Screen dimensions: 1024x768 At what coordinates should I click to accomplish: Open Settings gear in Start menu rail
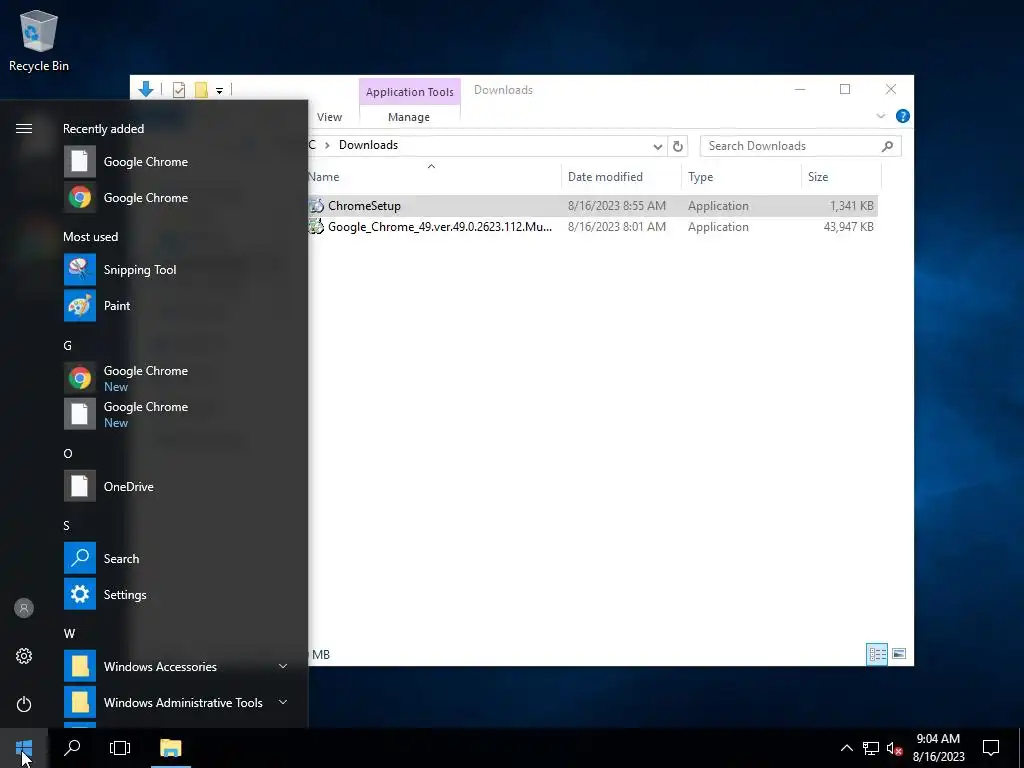[24, 656]
